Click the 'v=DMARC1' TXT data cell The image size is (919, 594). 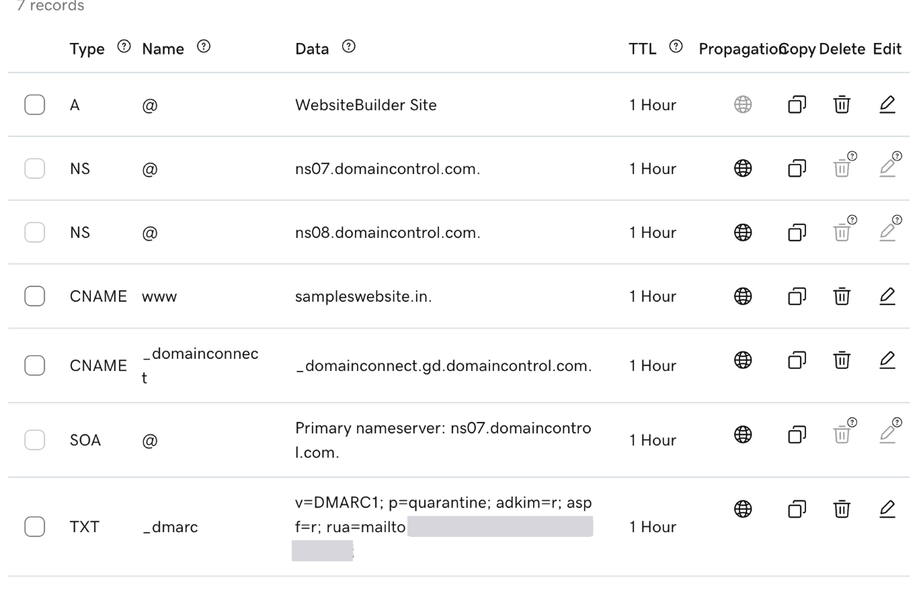[443, 527]
